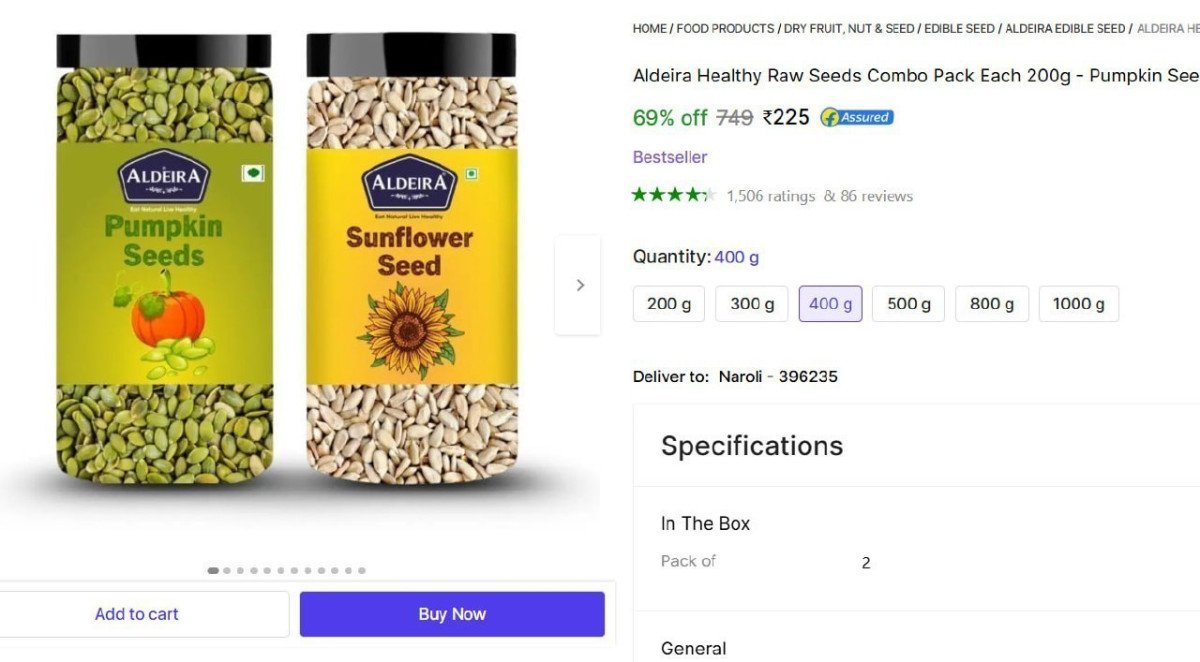Image resolution: width=1200 pixels, height=662 pixels.
Task: Click the Assured badge icon
Action: 856,117
